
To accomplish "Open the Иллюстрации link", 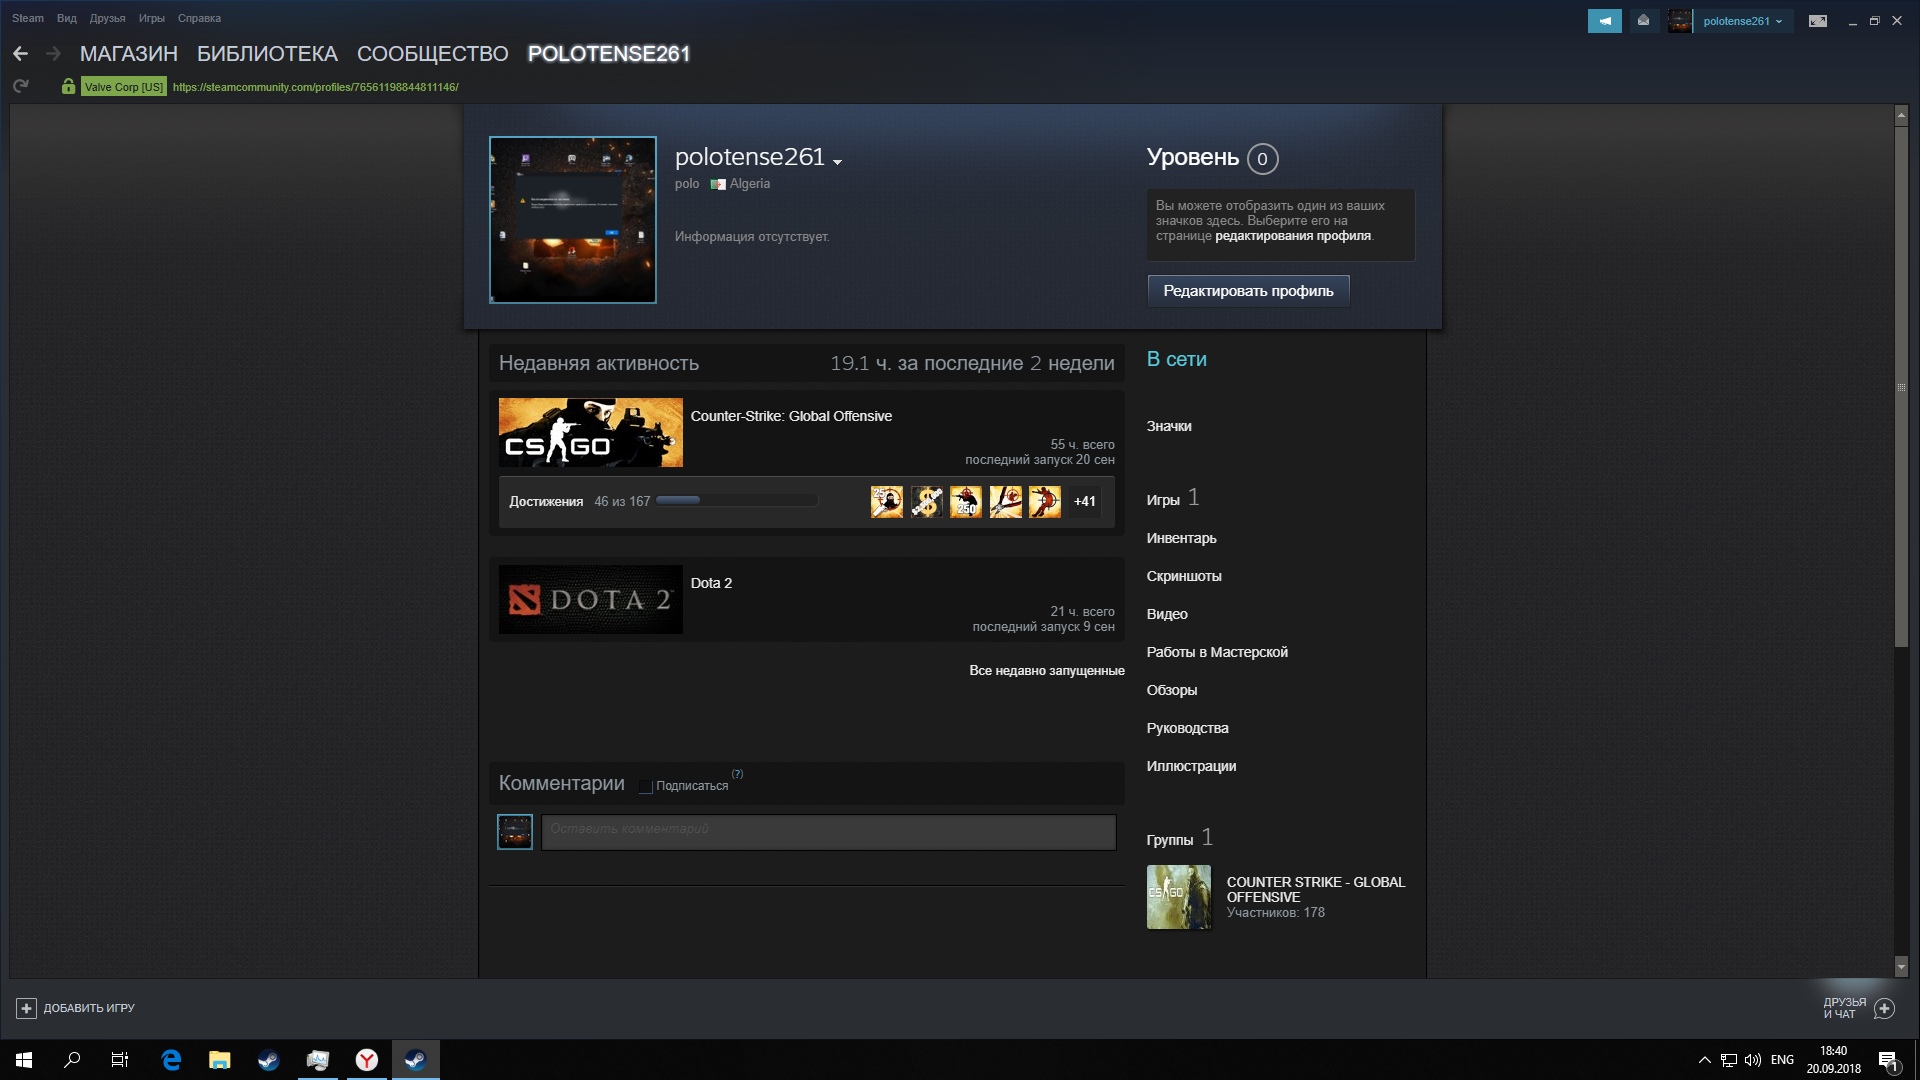I will point(1191,766).
